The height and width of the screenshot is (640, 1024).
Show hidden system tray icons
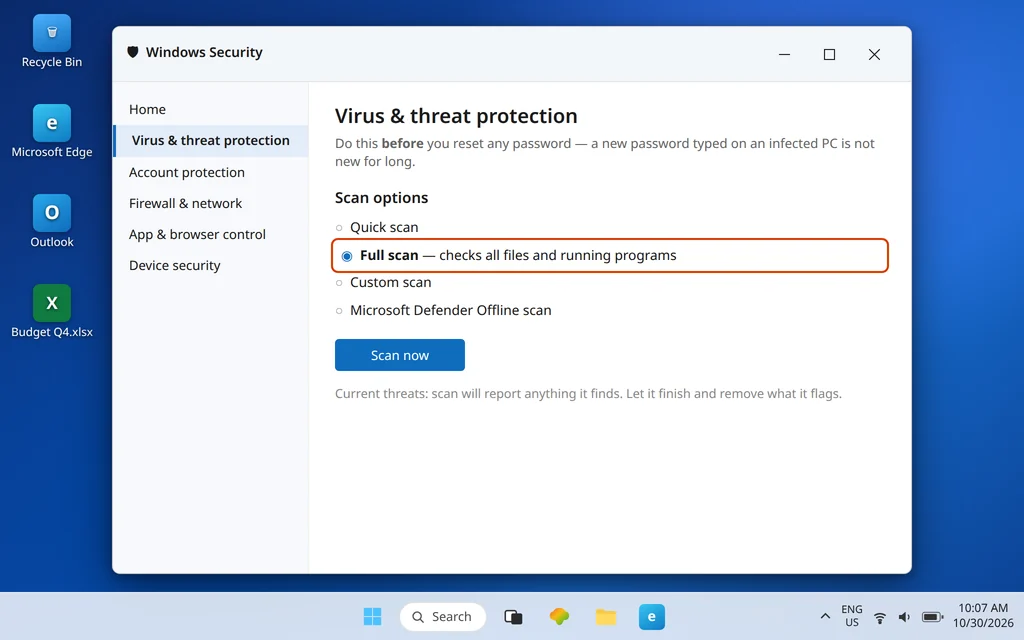pyautogui.click(x=825, y=616)
